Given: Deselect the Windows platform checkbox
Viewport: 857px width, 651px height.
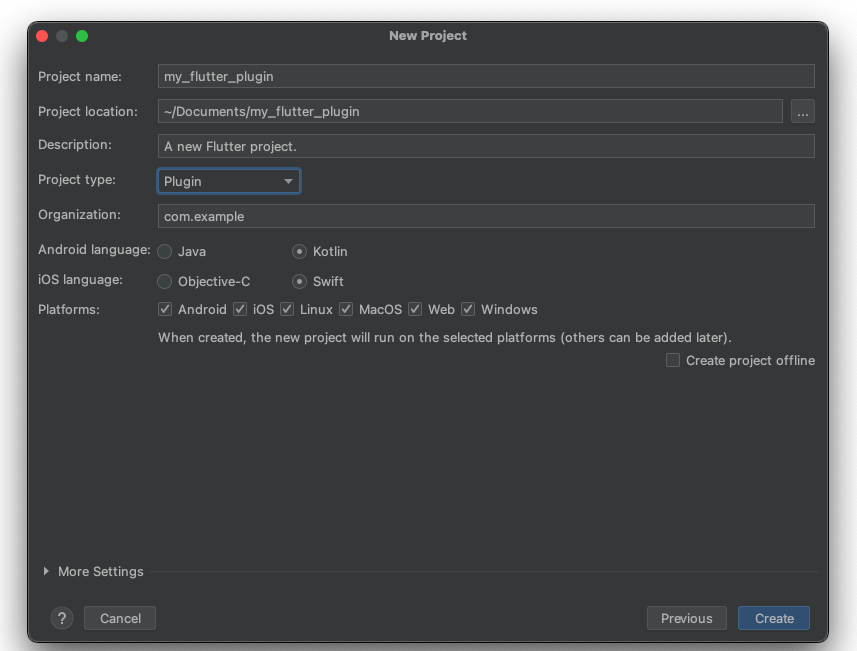Looking at the screenshot, I should (x=468, y=310).
